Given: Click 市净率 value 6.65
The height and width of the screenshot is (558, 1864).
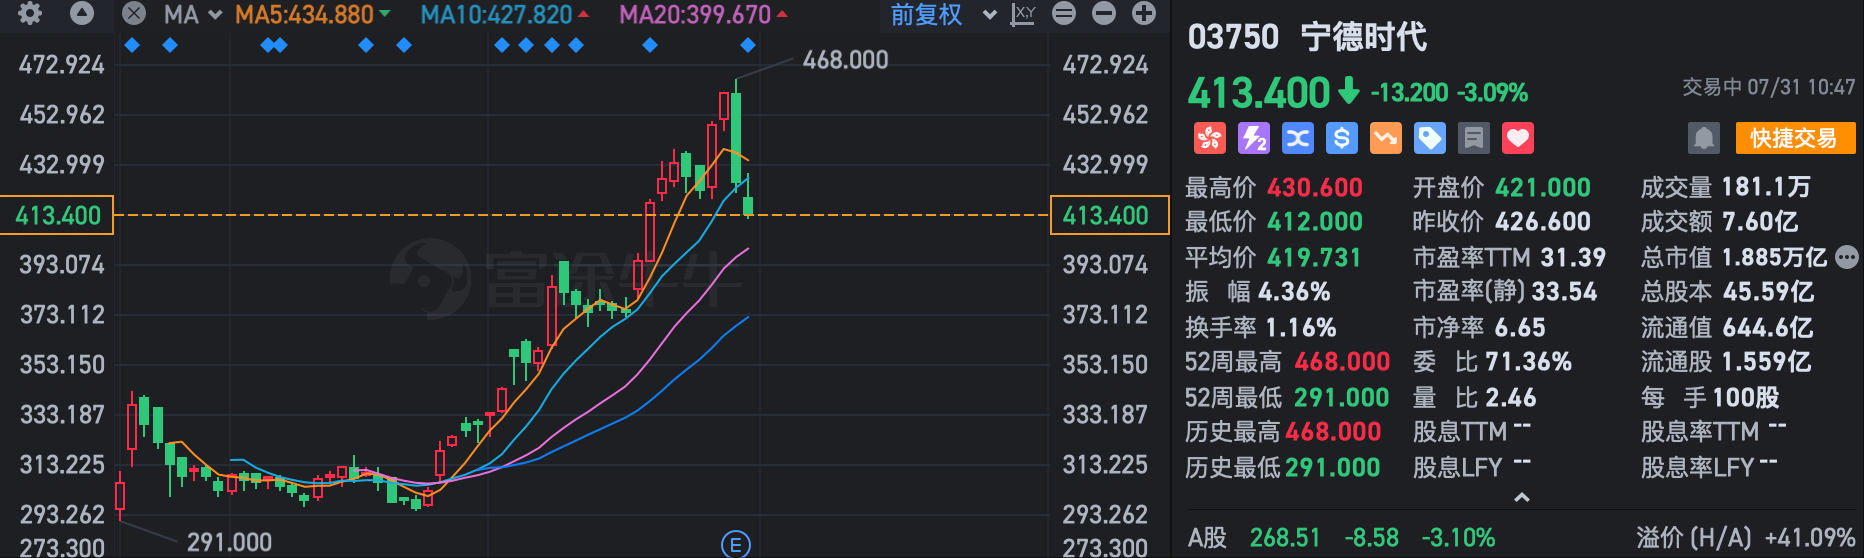Looking at the screenshot, I should (1520, 327).
